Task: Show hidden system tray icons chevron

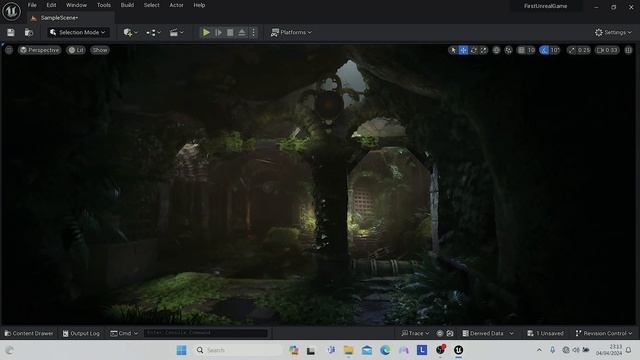Action: pos(539,350)
